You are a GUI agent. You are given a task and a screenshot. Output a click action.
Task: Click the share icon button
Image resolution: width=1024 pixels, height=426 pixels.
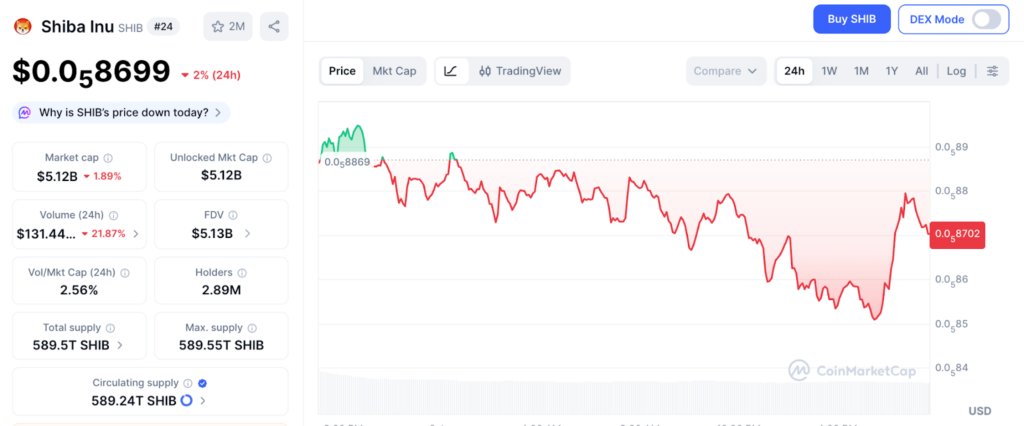tap(274, 26)
